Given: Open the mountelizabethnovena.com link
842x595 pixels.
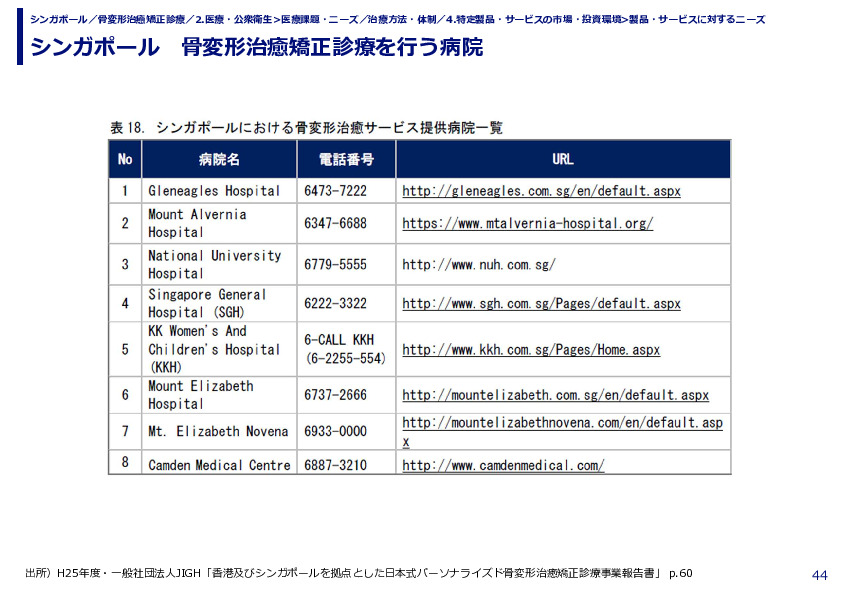Looking at the screenshot, I should tap(562, 432).
